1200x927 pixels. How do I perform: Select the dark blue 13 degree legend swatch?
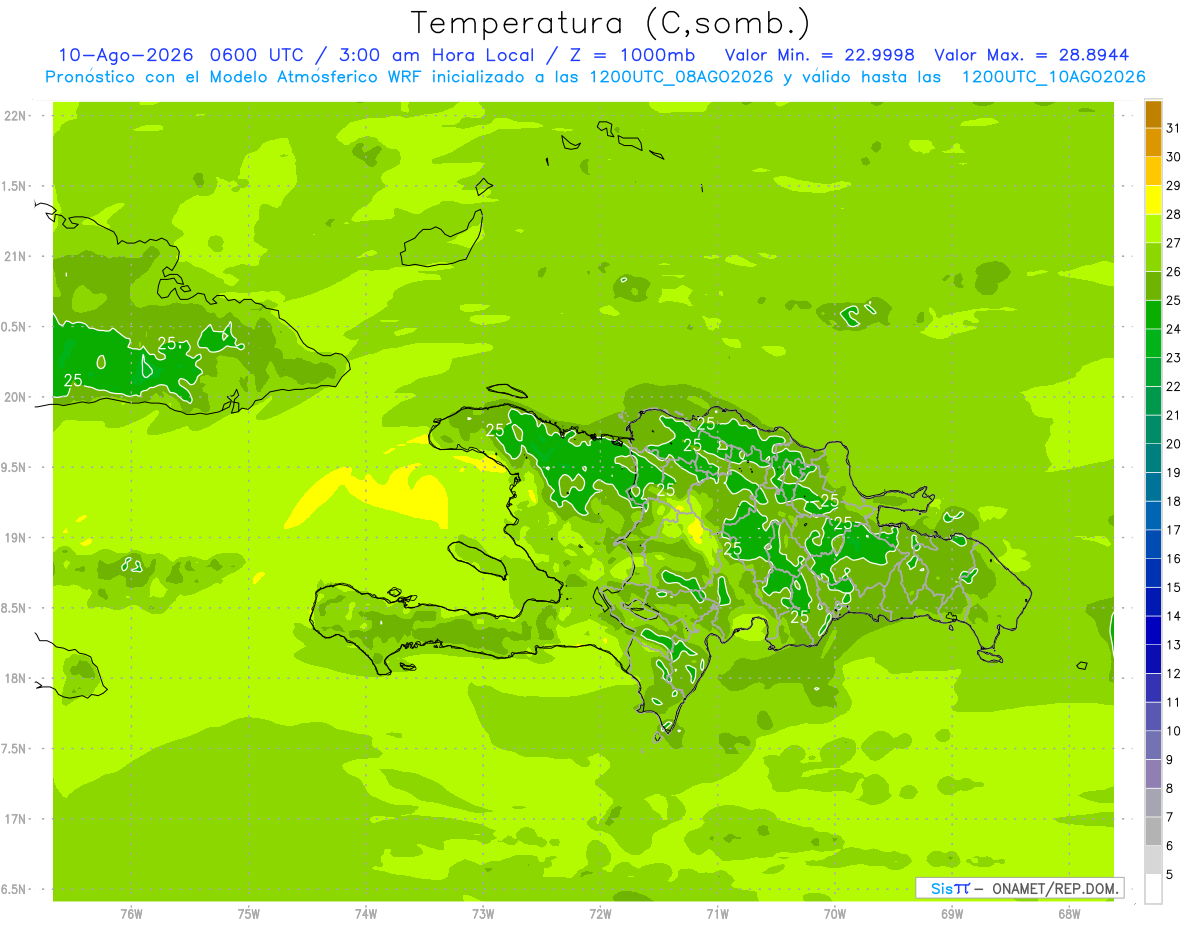[x=1153, y=631]
